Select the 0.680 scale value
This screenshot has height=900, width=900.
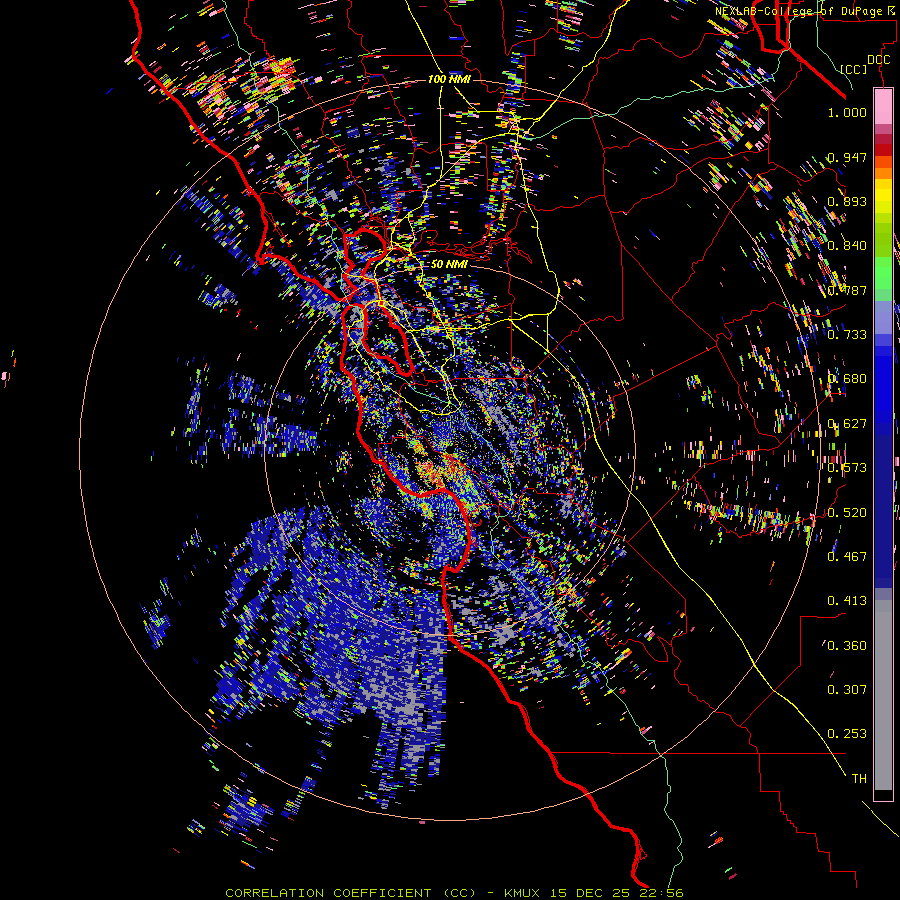point(847,379)
